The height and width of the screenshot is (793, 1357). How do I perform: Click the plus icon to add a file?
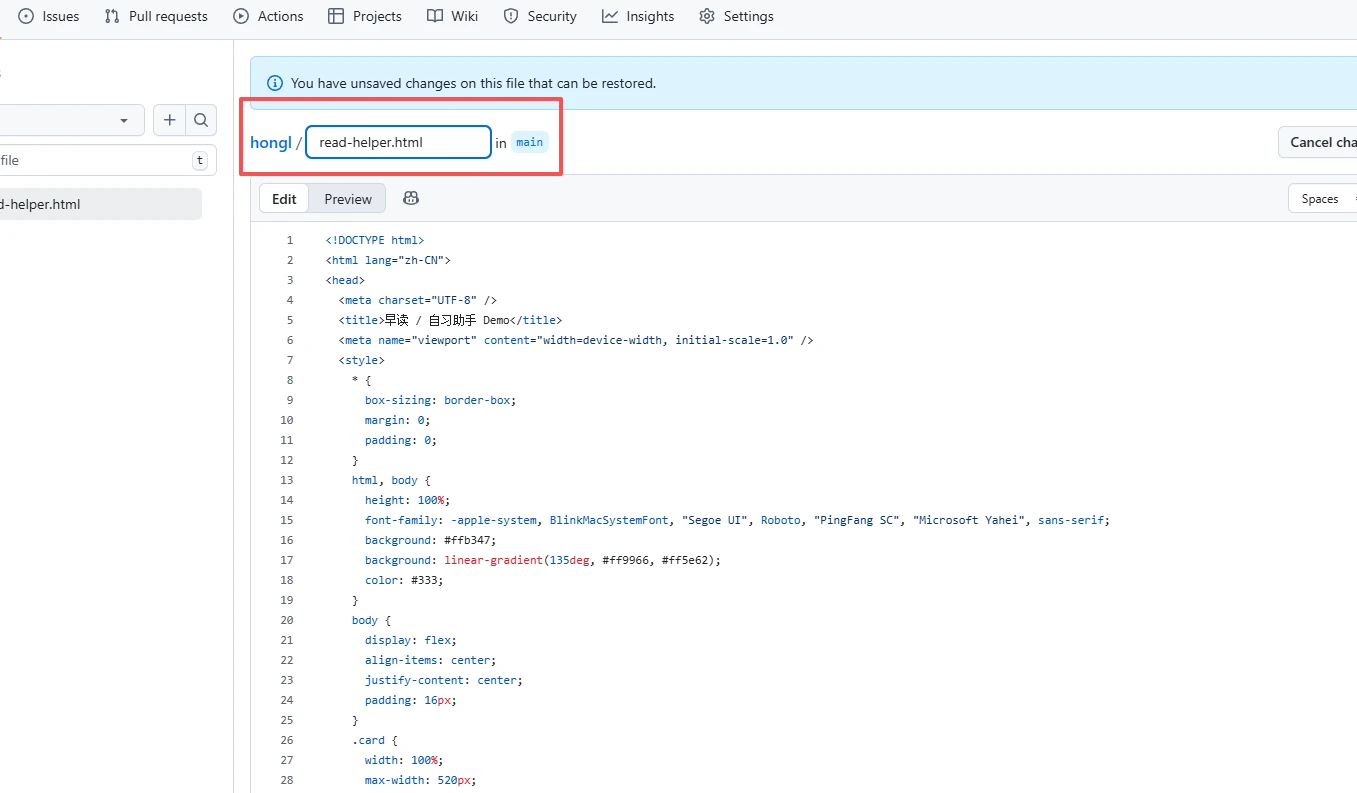click(170, 120)
